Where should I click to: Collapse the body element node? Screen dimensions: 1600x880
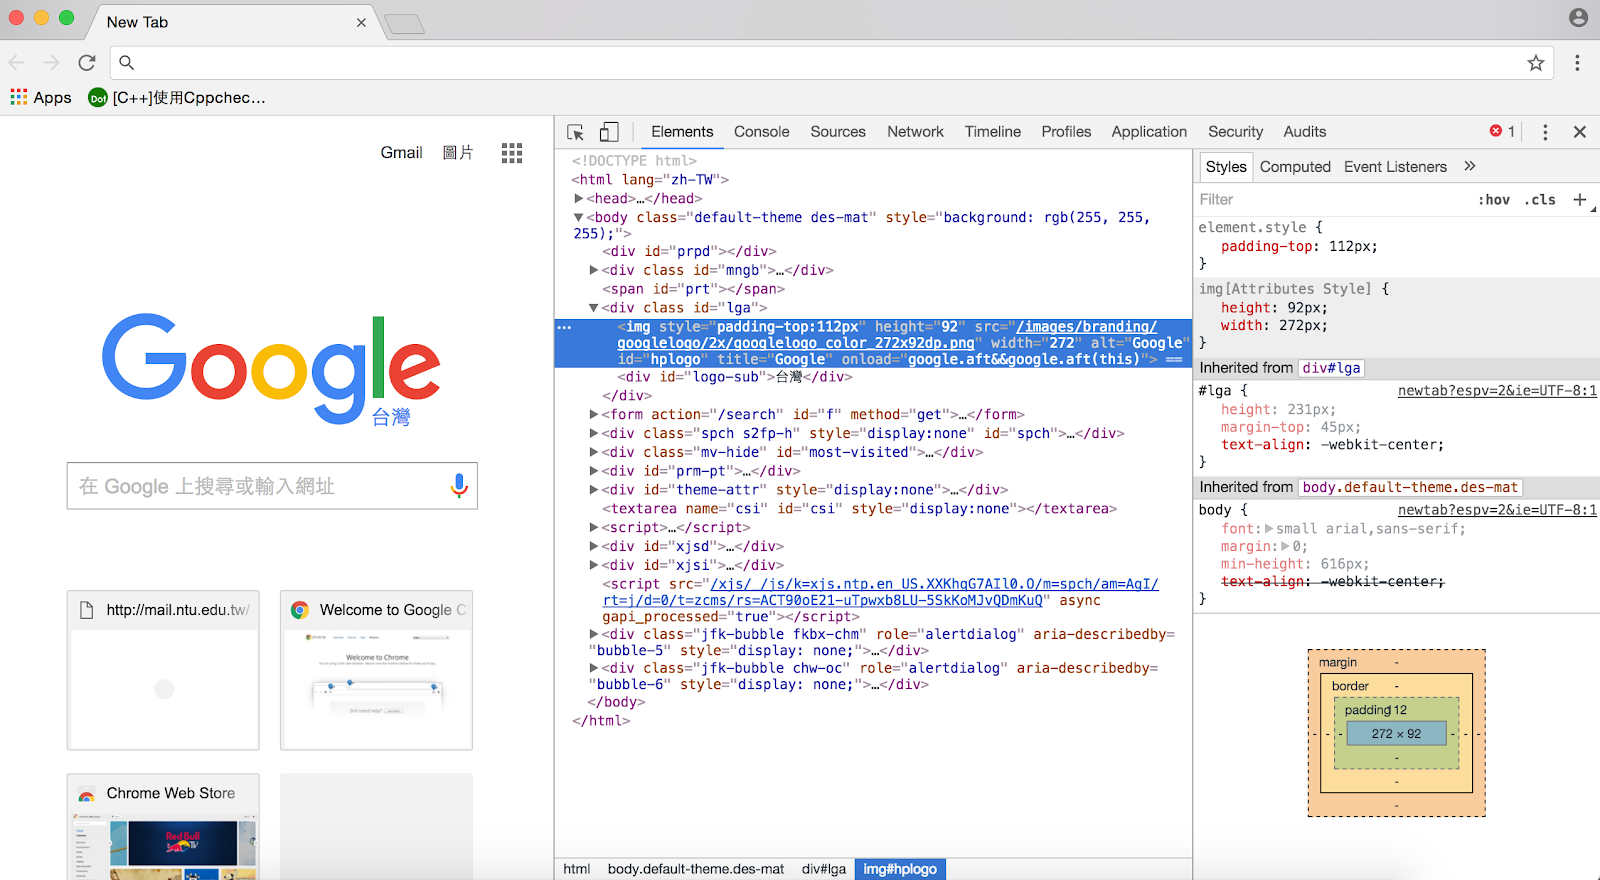578,217
